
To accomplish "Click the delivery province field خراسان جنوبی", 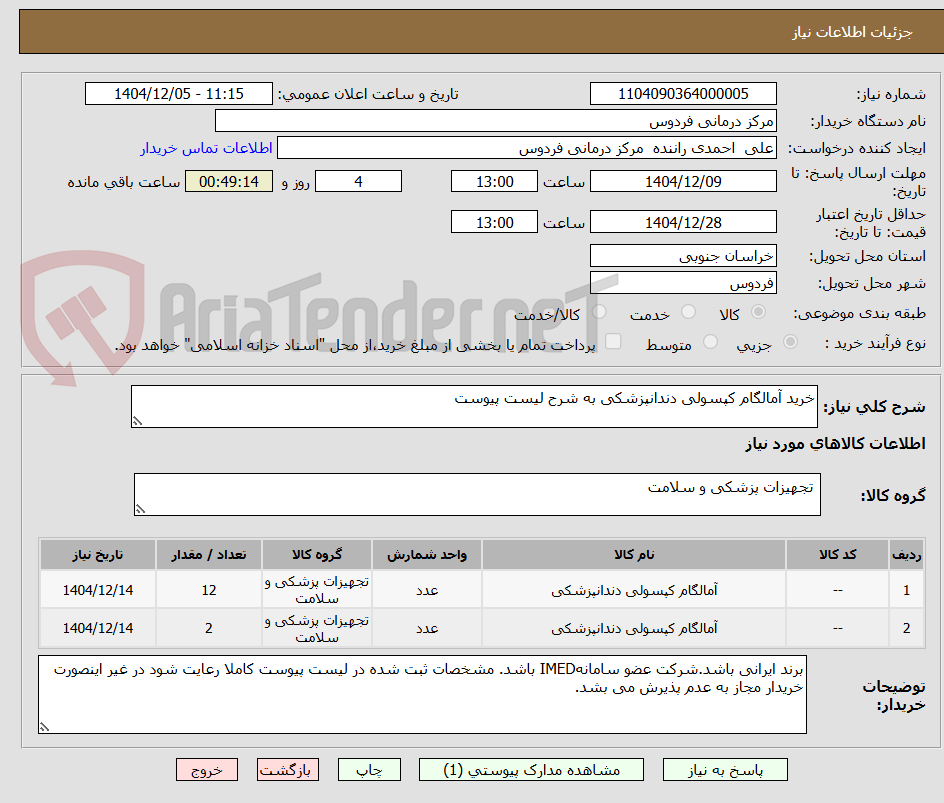I will (x=683, y=256).
